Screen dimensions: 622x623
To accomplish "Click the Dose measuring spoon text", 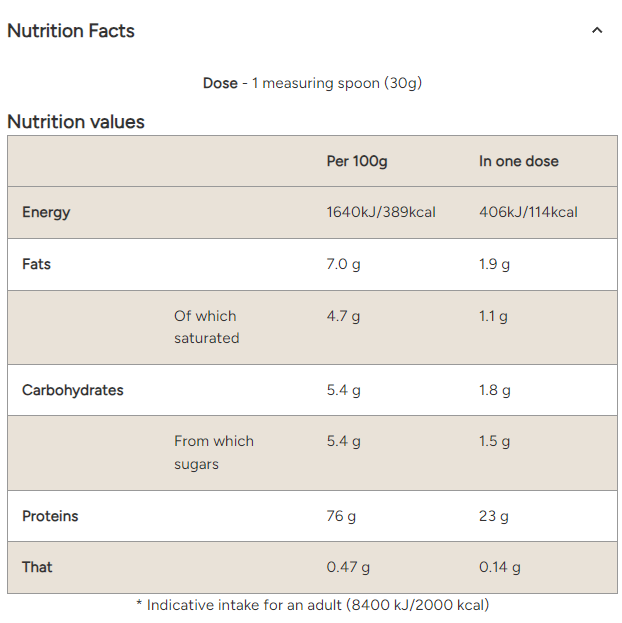I will (x=312, y=83).
